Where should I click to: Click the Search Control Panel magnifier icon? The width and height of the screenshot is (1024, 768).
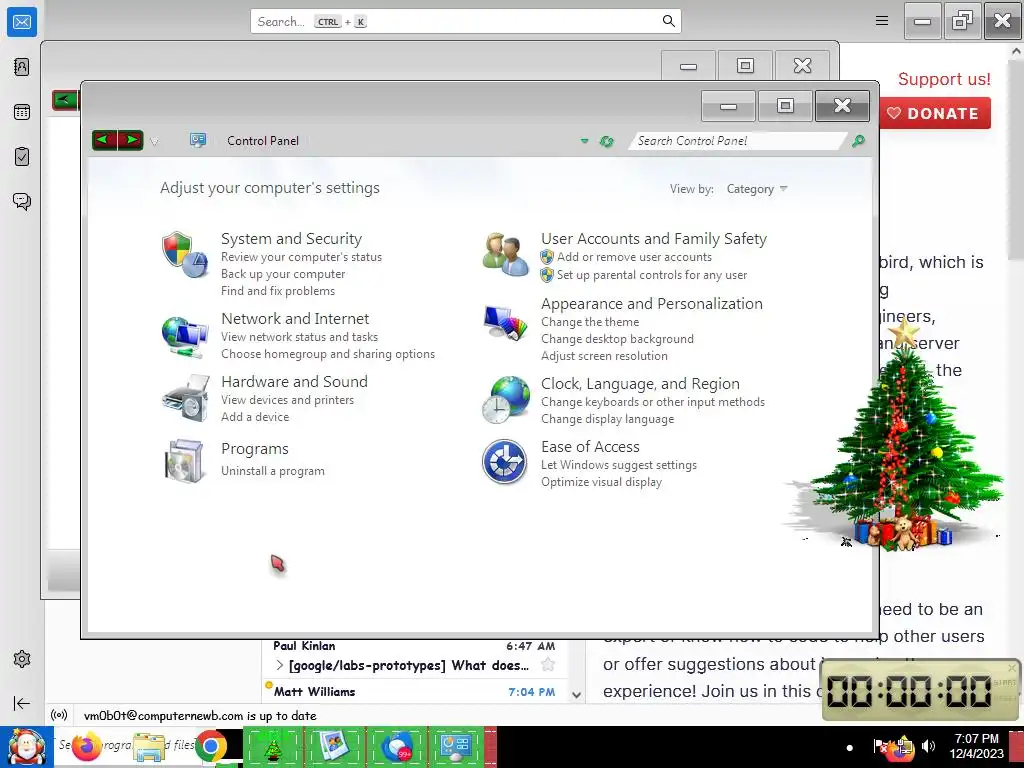point(858,140)
